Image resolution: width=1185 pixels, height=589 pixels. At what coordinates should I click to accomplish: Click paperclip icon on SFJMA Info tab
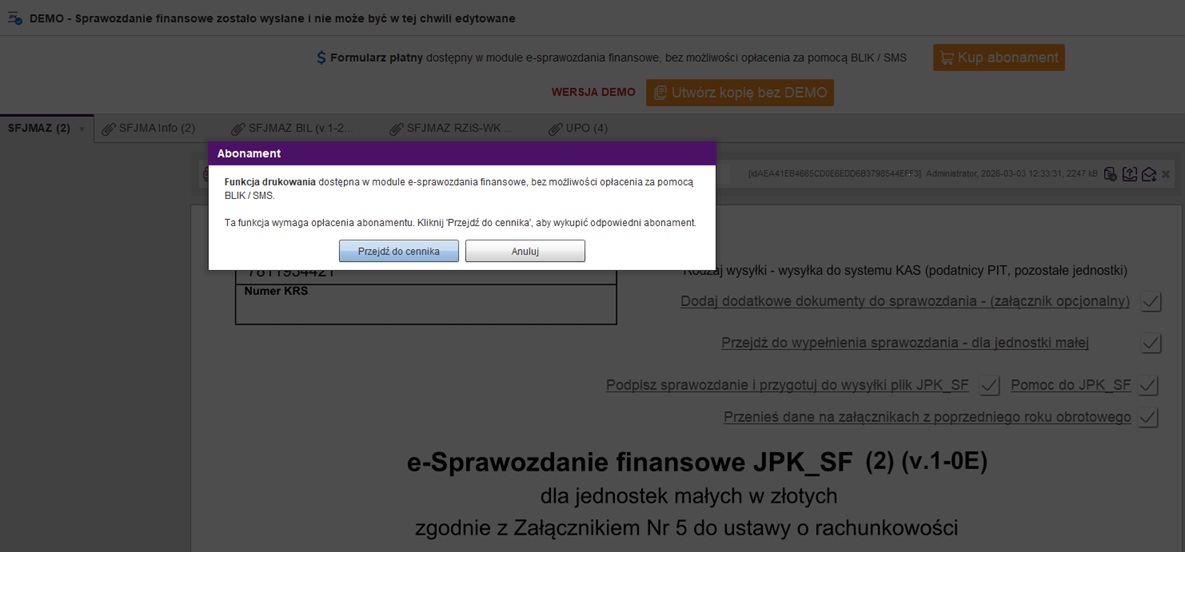108,129
